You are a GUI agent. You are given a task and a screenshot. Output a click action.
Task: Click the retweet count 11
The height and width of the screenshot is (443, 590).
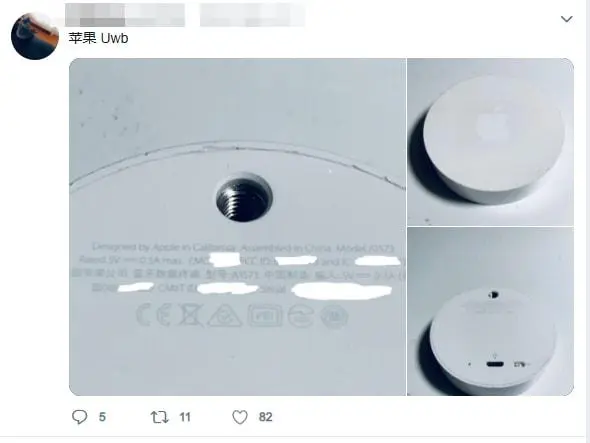185,417
